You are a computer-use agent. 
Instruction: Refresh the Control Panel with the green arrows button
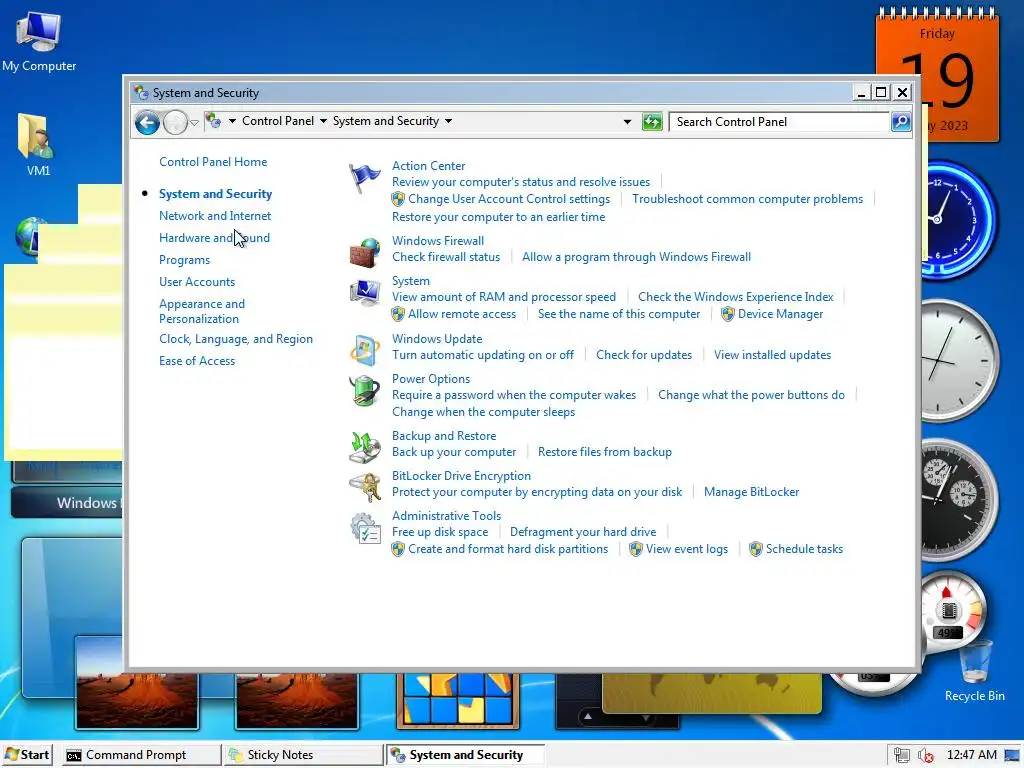(652, 121)
